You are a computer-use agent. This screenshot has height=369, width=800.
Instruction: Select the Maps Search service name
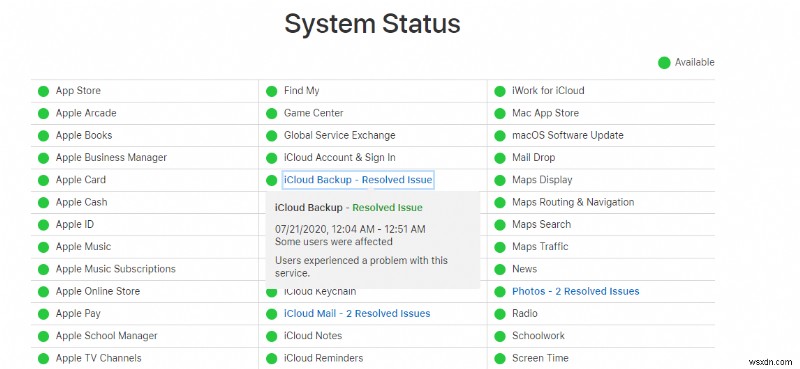(541, 224)
